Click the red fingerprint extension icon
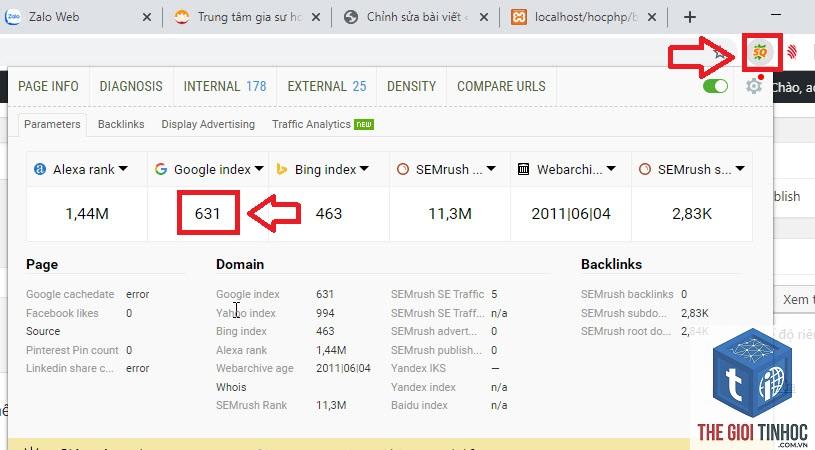This screenshot has width=815, height=450. click(792, 52)
